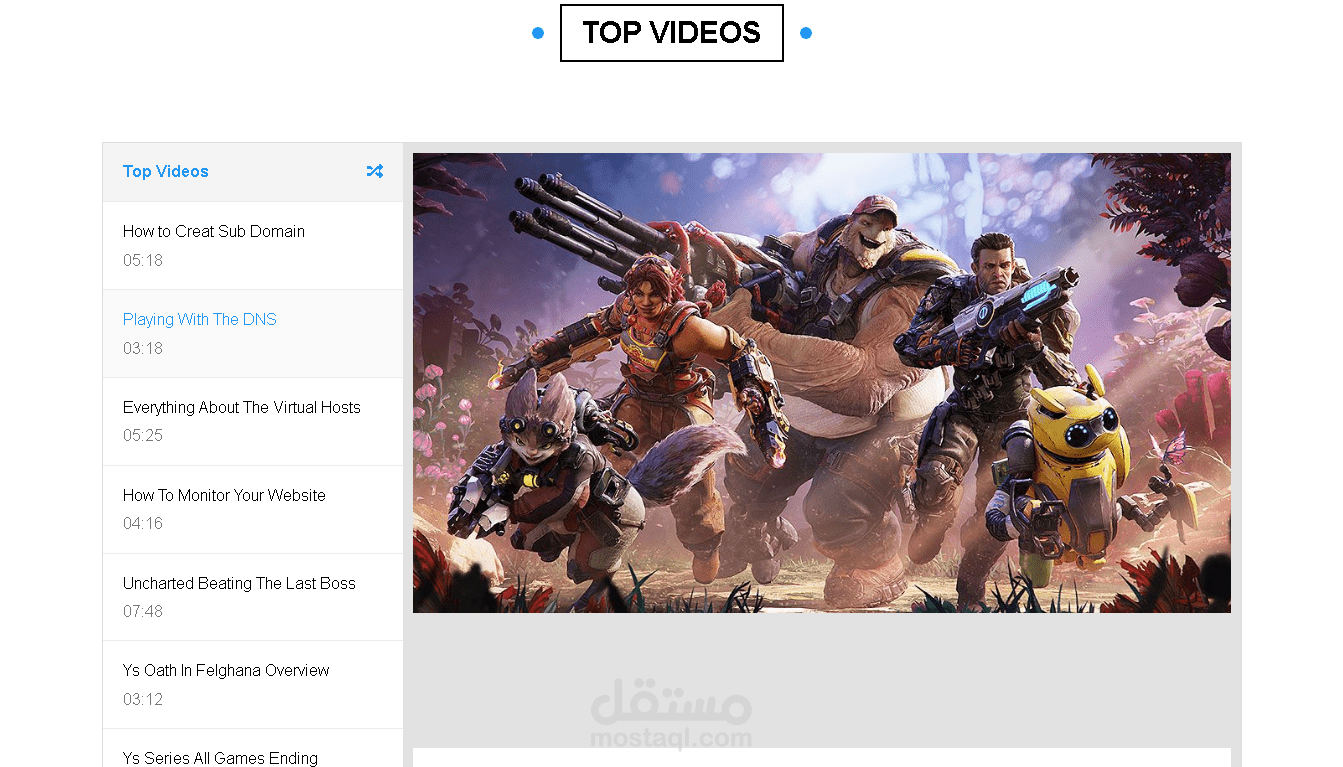Click the 07:48 duration under Uncharted video
Screen dimensions: 1343x767
click(143, 611)
